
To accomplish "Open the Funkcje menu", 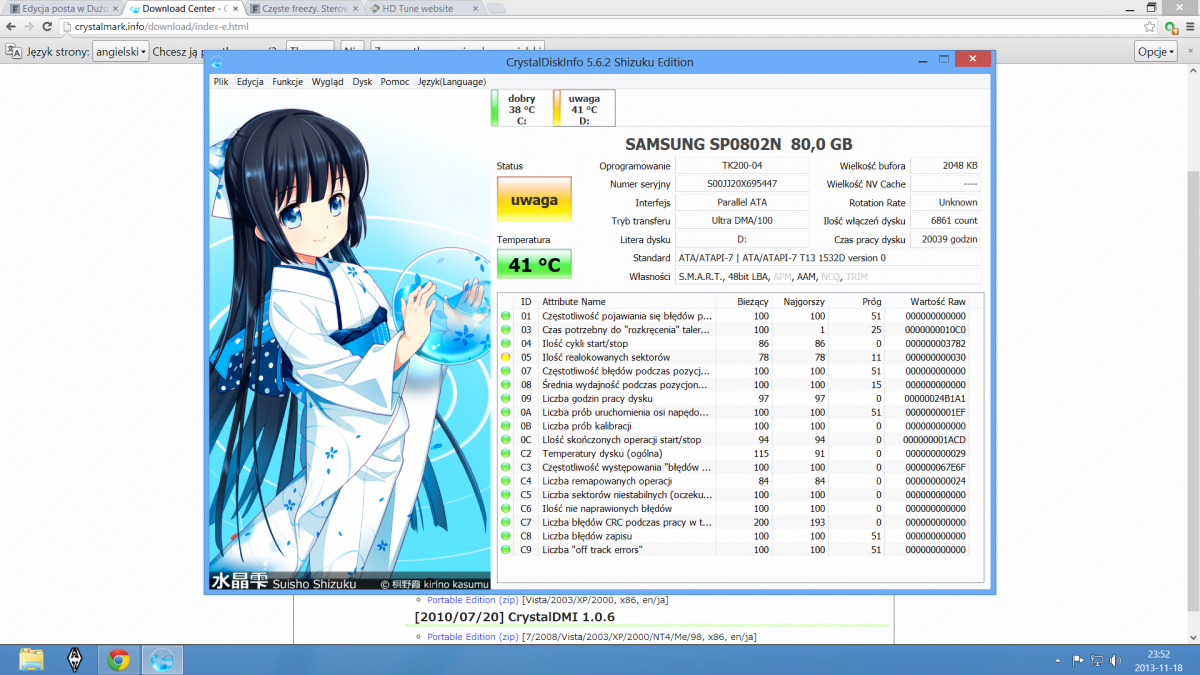I will [288, 82].
